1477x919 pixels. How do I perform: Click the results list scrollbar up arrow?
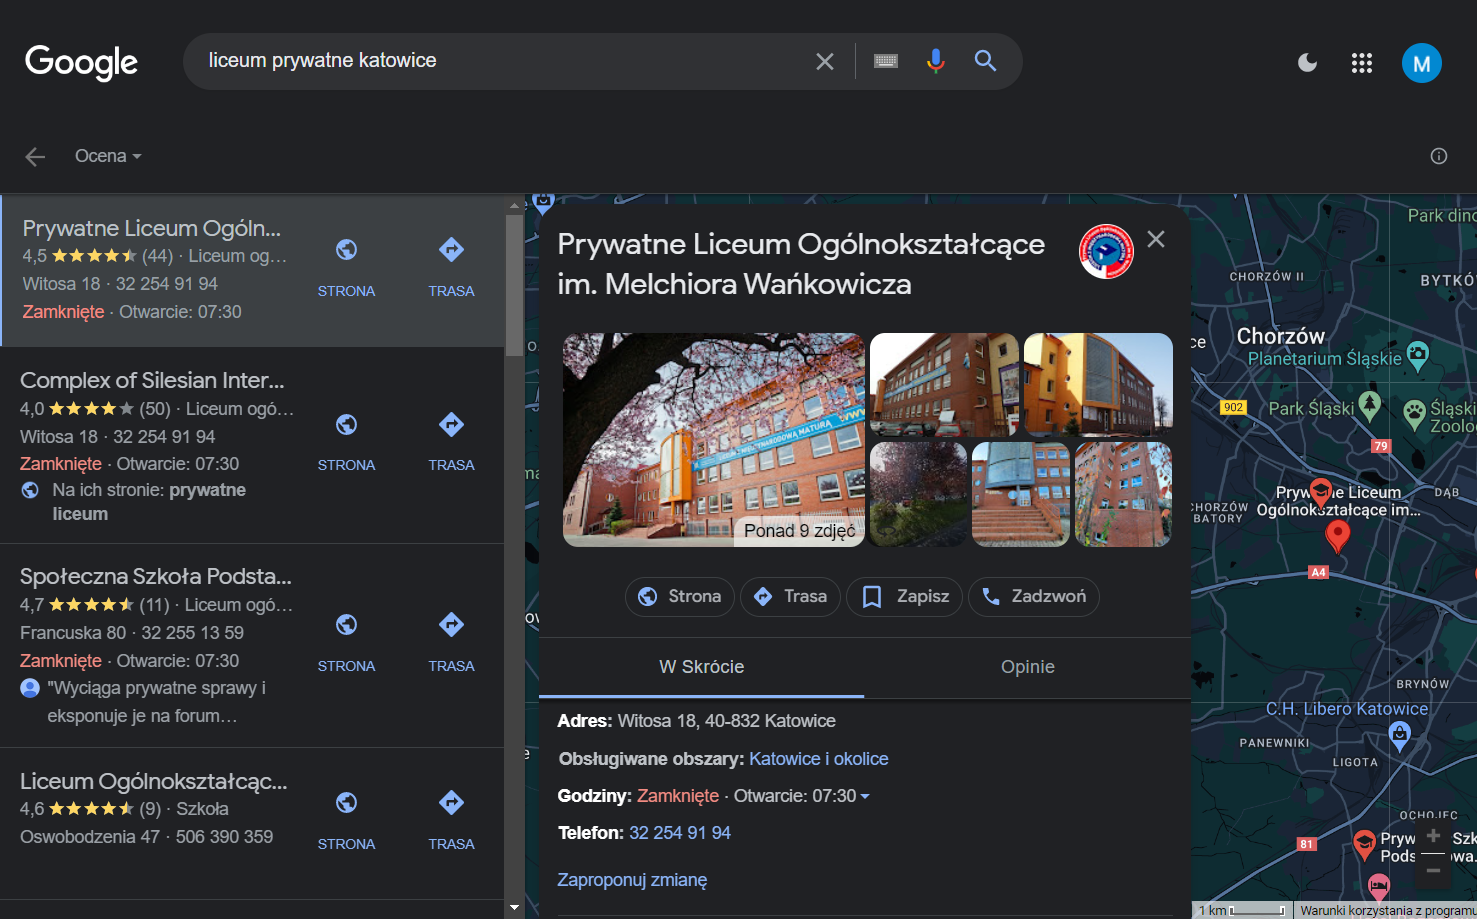[515, 204]
